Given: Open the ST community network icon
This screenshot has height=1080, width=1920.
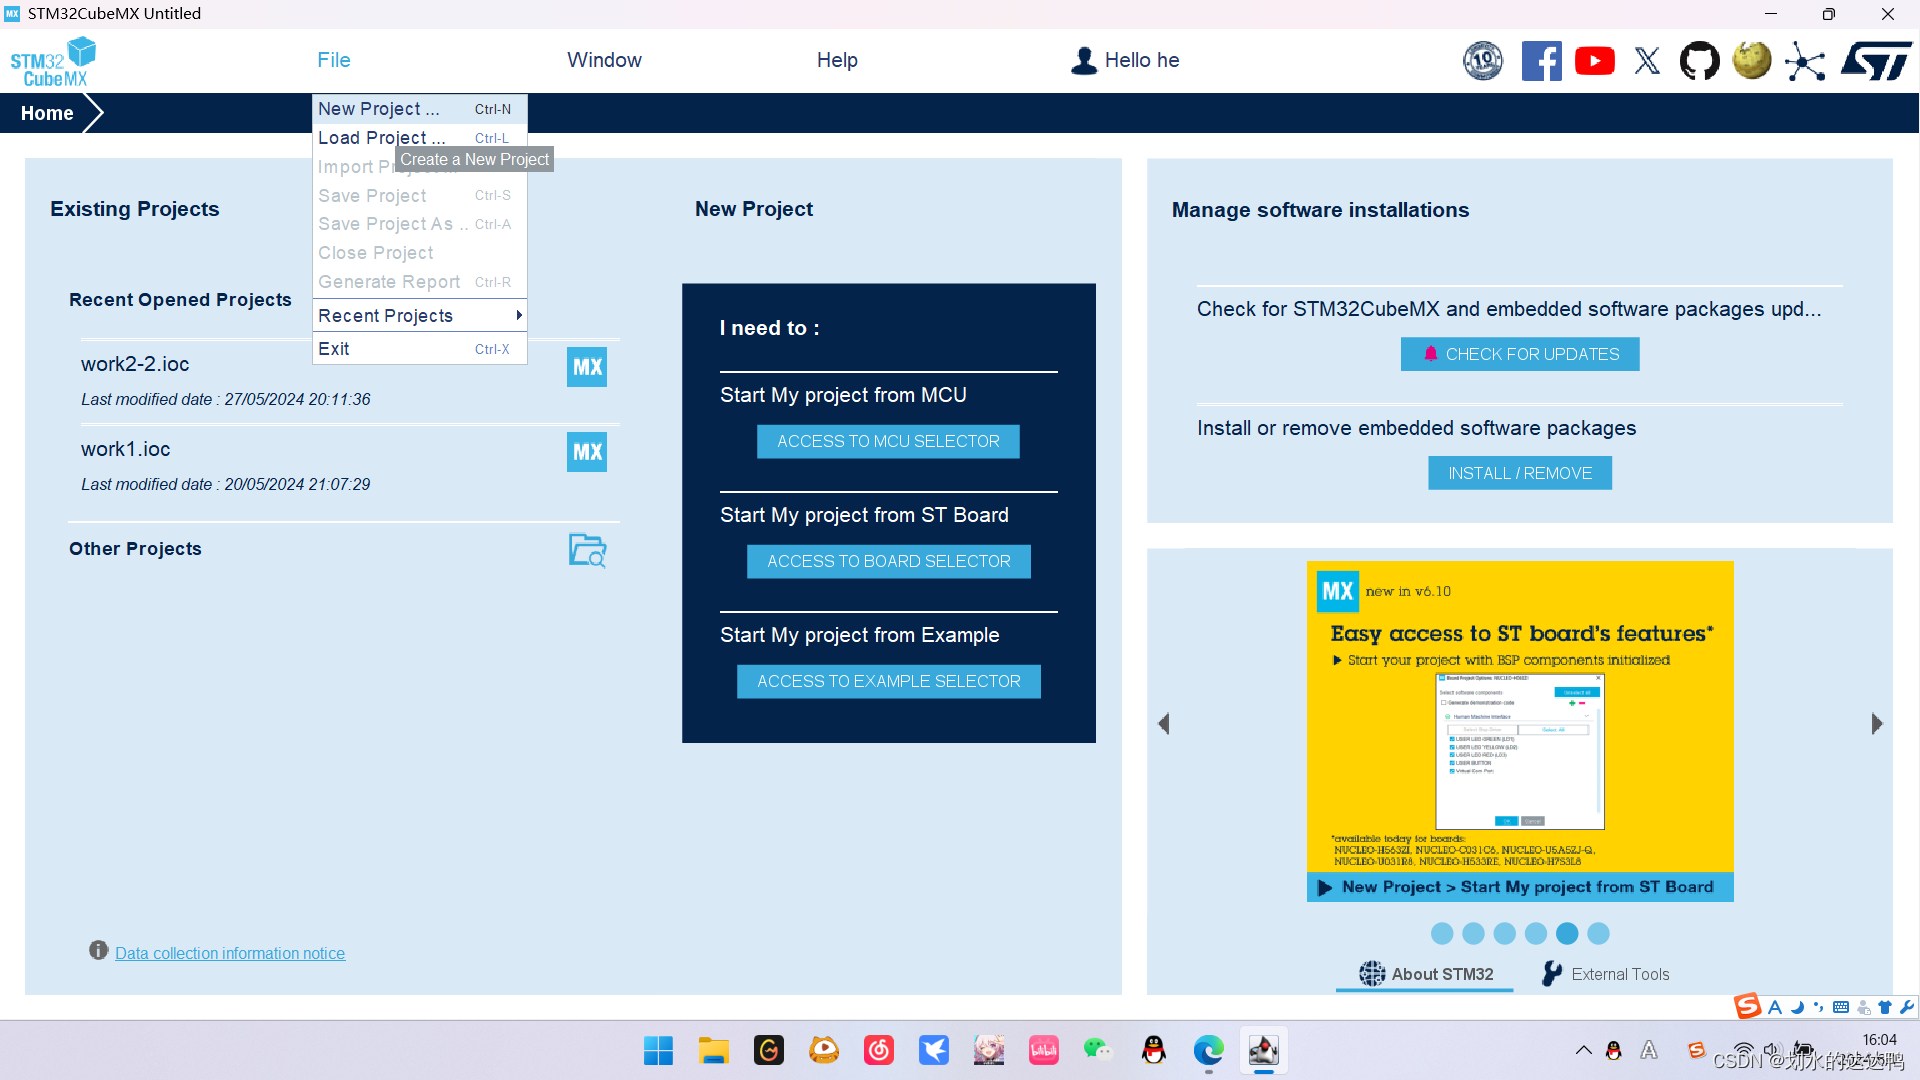Looking at the screenshot, I should (1805, 61).
